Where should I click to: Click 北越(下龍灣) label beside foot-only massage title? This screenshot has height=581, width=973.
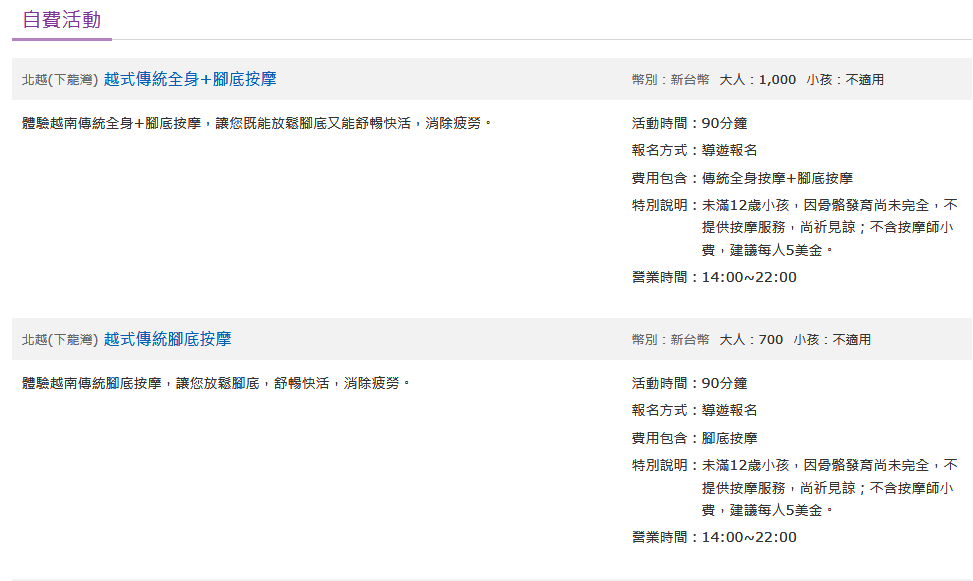tap(59, 340)
